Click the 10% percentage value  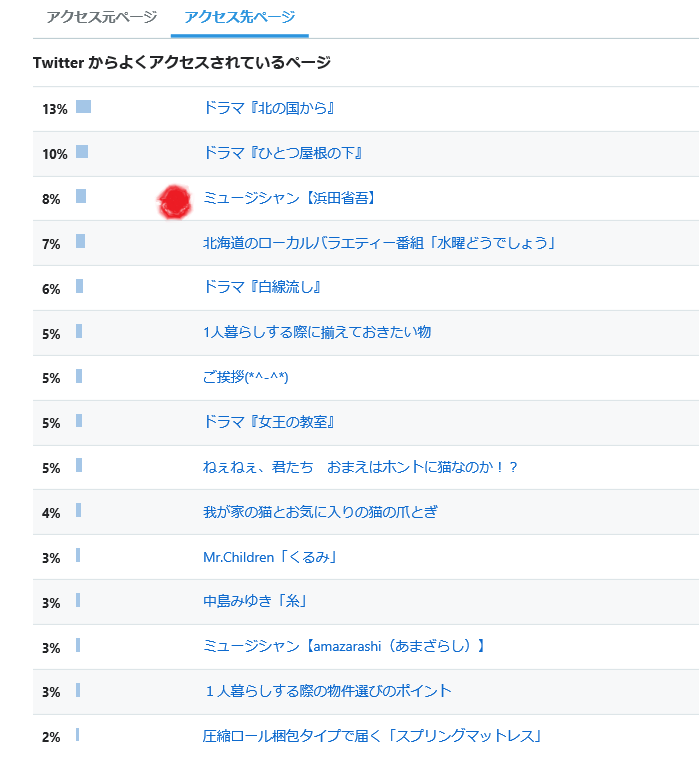tap(54, 154)
